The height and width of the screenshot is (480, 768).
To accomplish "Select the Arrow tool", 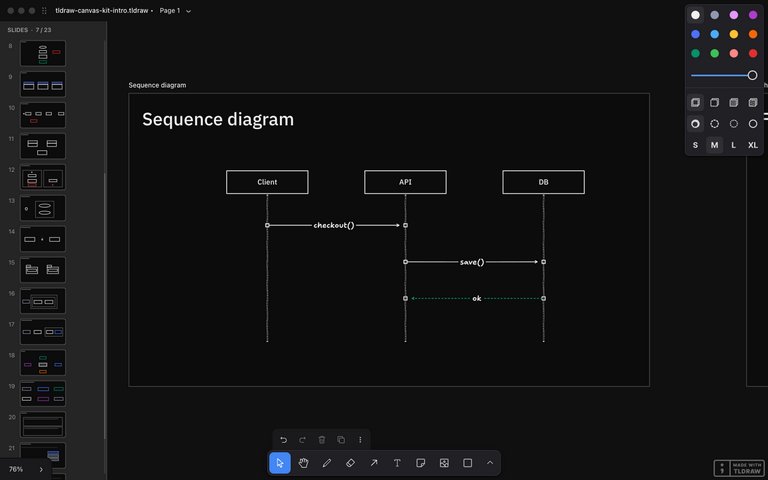I will tap(374, 463).
